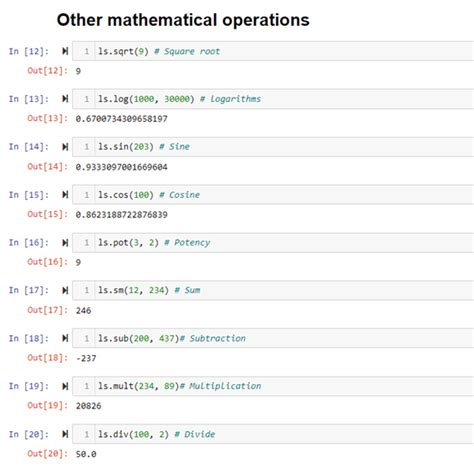Click the Out[20]: output prompt
Image resolution: width=474 pixels, height=467 pixels.
[47, 454]
